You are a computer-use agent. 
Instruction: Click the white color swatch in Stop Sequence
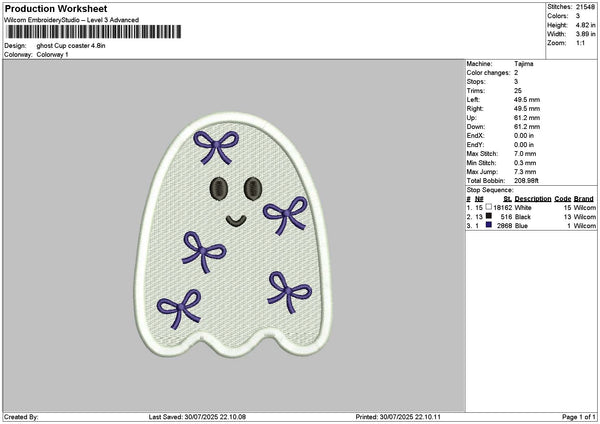pos(488,207)
